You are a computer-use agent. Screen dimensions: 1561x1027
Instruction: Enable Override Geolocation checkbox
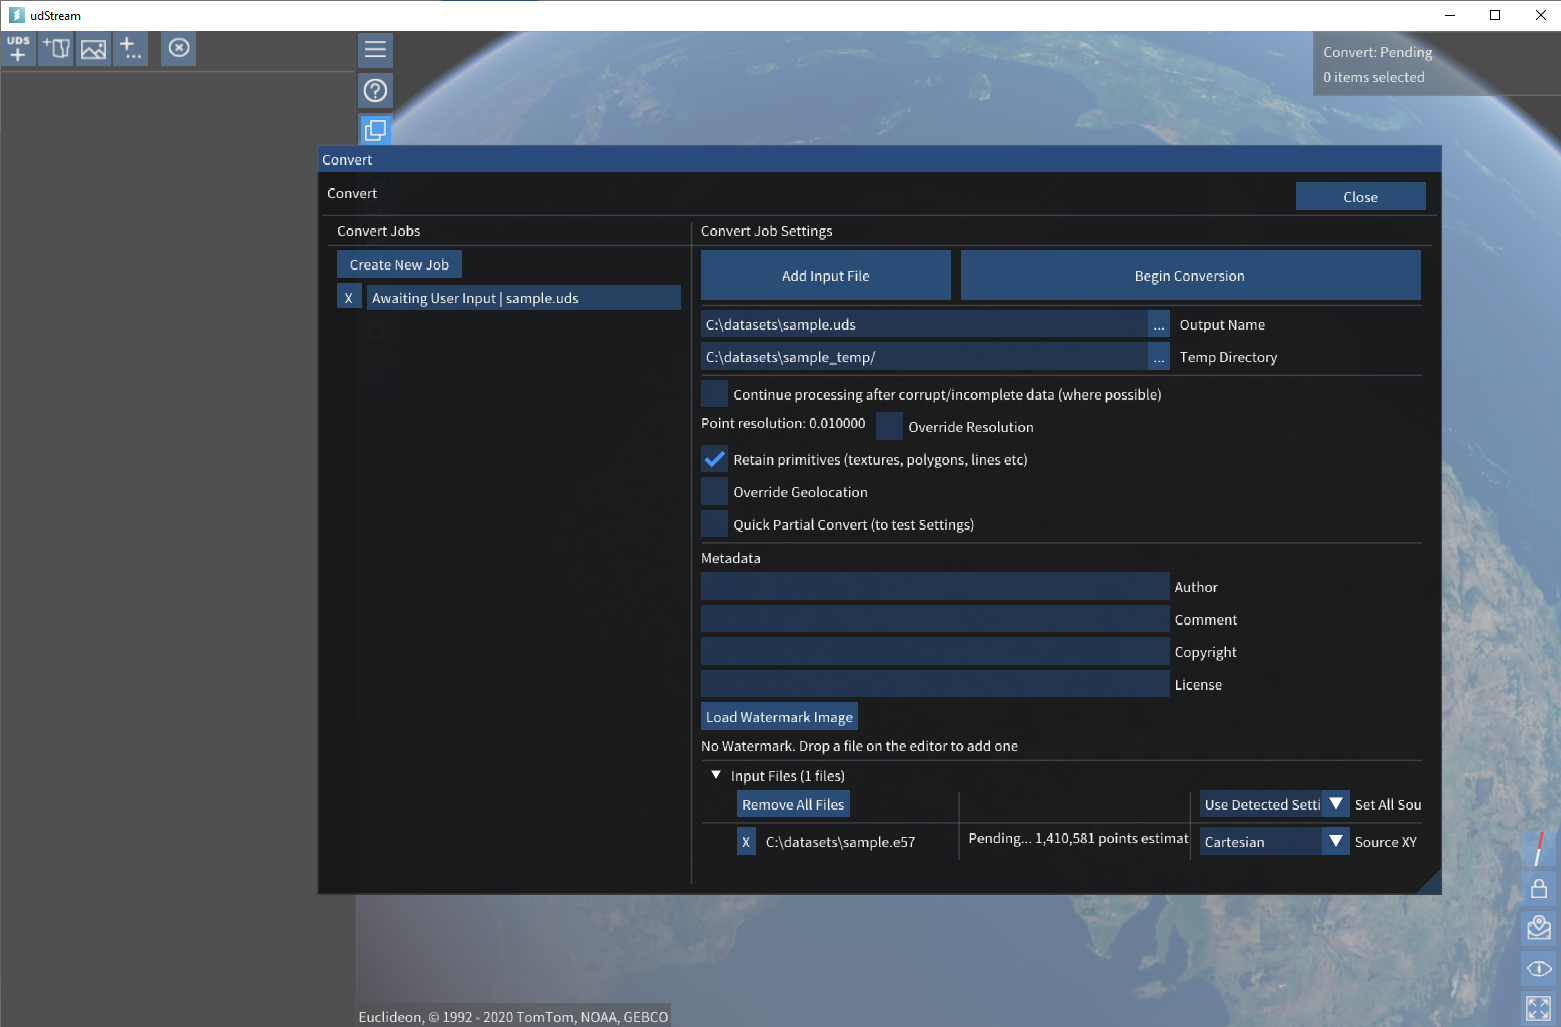coord(715,492)
